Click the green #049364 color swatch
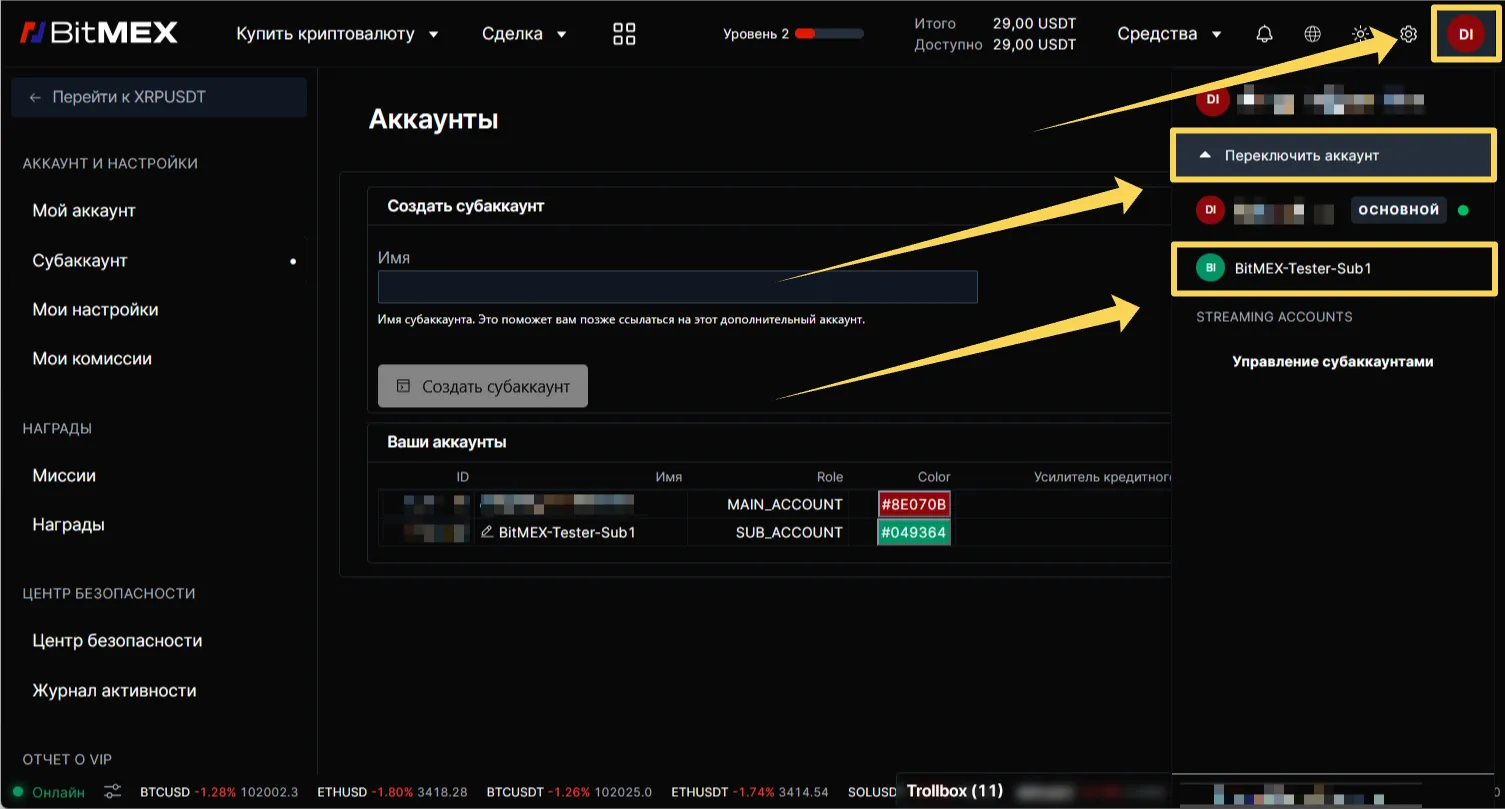Screen dimensions: 1505x809 [913, 532]
